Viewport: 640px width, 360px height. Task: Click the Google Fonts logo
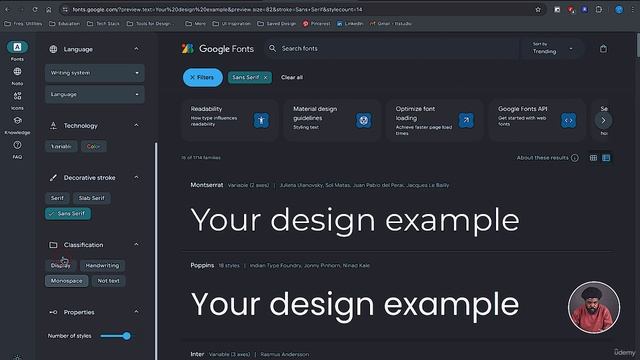click(218, 49)
